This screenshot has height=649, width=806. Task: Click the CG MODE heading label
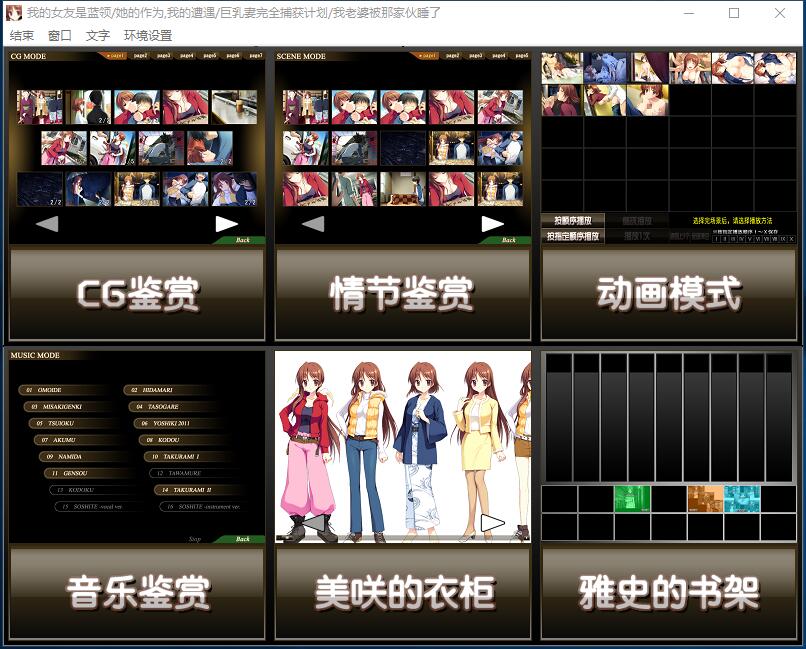28,56
